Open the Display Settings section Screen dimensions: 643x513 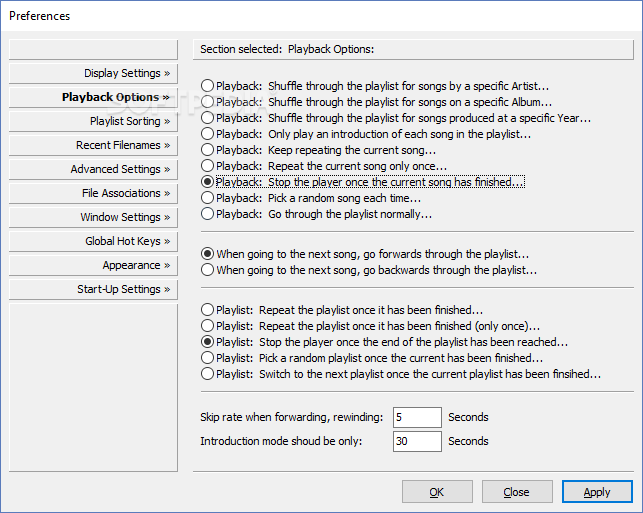(x=93, y=73)
